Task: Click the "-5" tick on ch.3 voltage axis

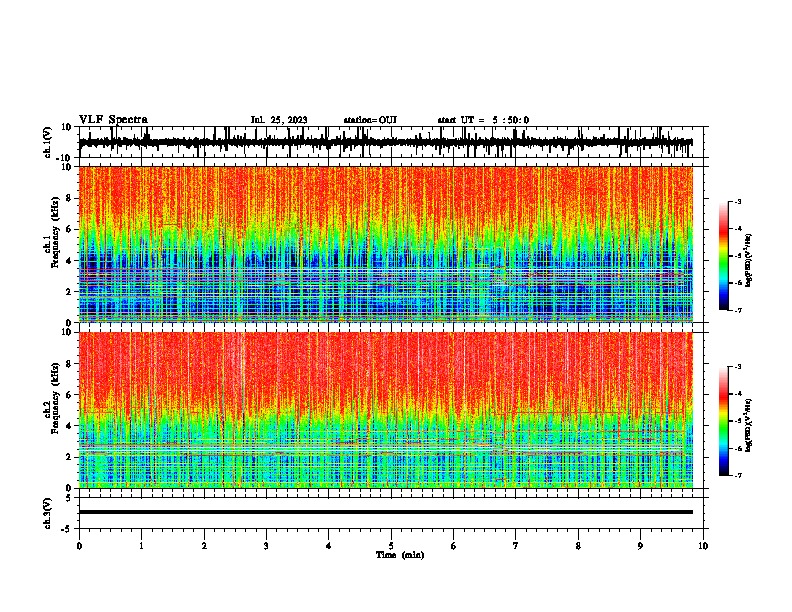Action: (x=68, y=529)
